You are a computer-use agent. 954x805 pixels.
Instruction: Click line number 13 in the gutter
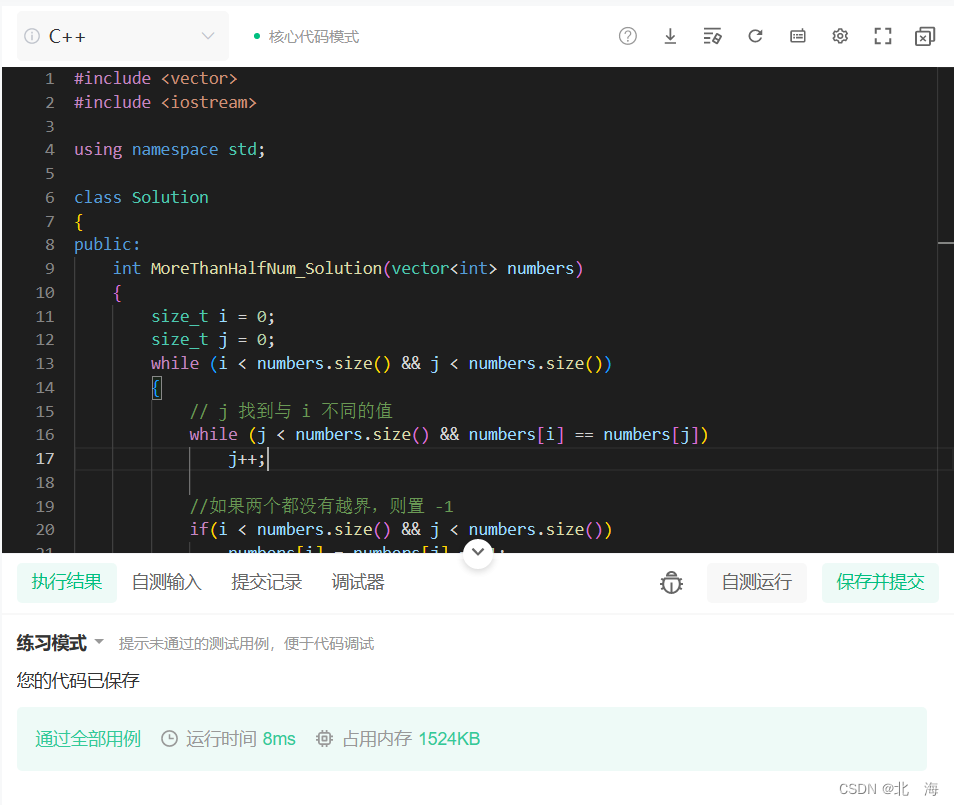45,364
